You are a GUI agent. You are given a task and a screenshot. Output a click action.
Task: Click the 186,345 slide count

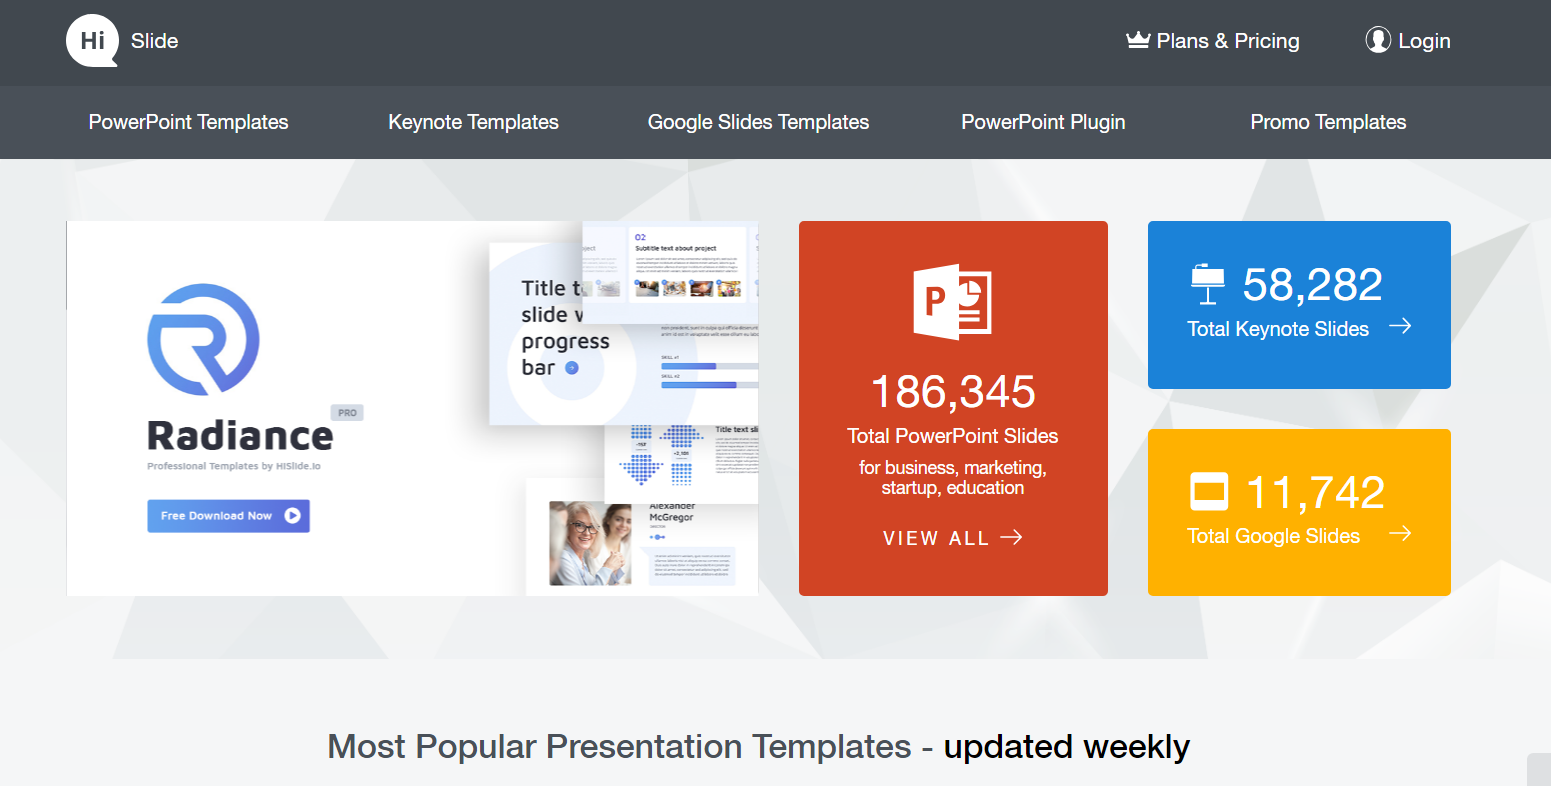click(953, 391)
